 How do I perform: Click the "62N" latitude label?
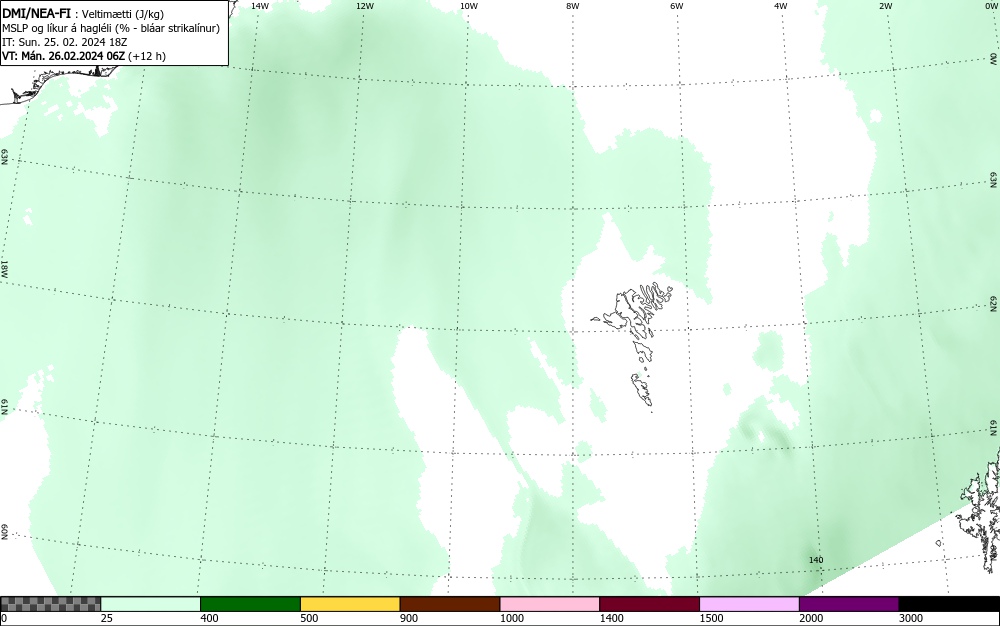tap(993, 303)
